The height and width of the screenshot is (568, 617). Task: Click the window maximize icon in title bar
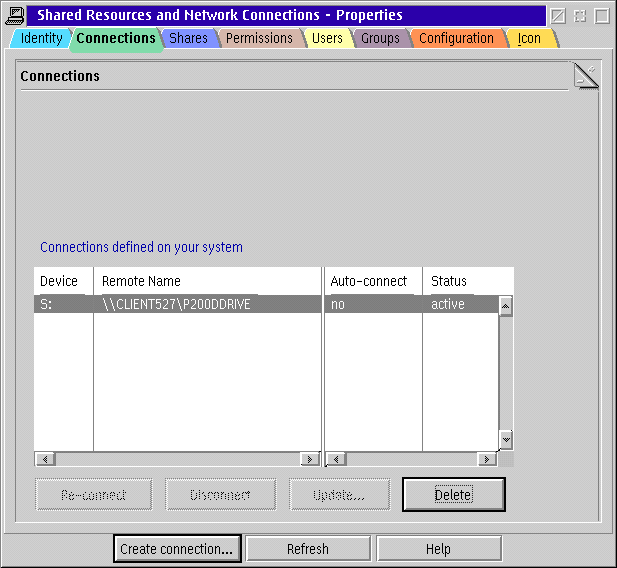click(601, 16)
